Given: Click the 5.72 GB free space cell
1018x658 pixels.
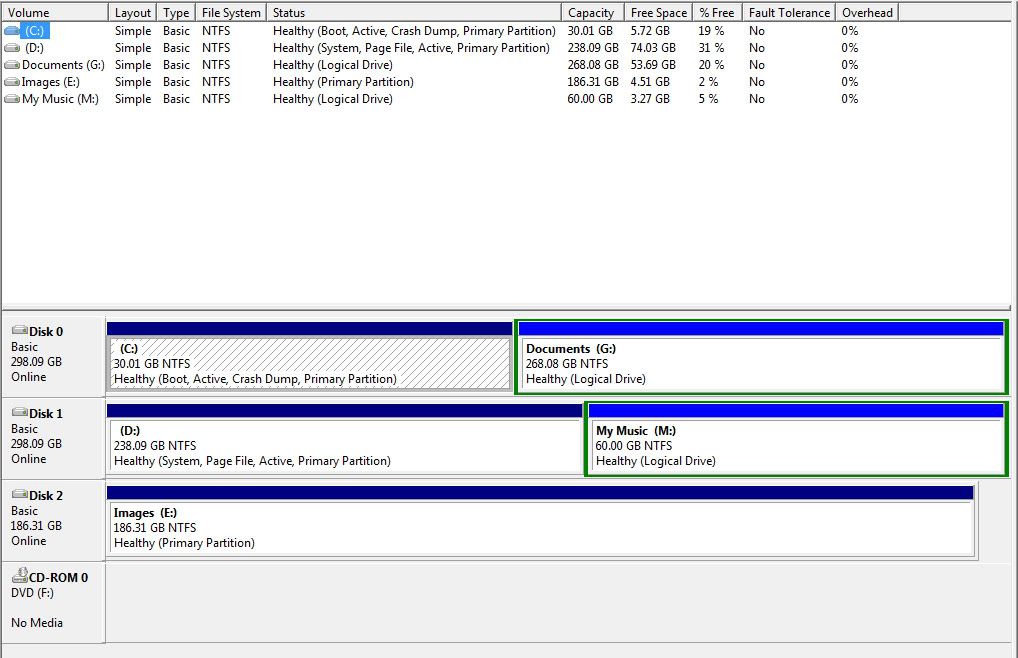Looking at the screenshot, I should point(650,30).
